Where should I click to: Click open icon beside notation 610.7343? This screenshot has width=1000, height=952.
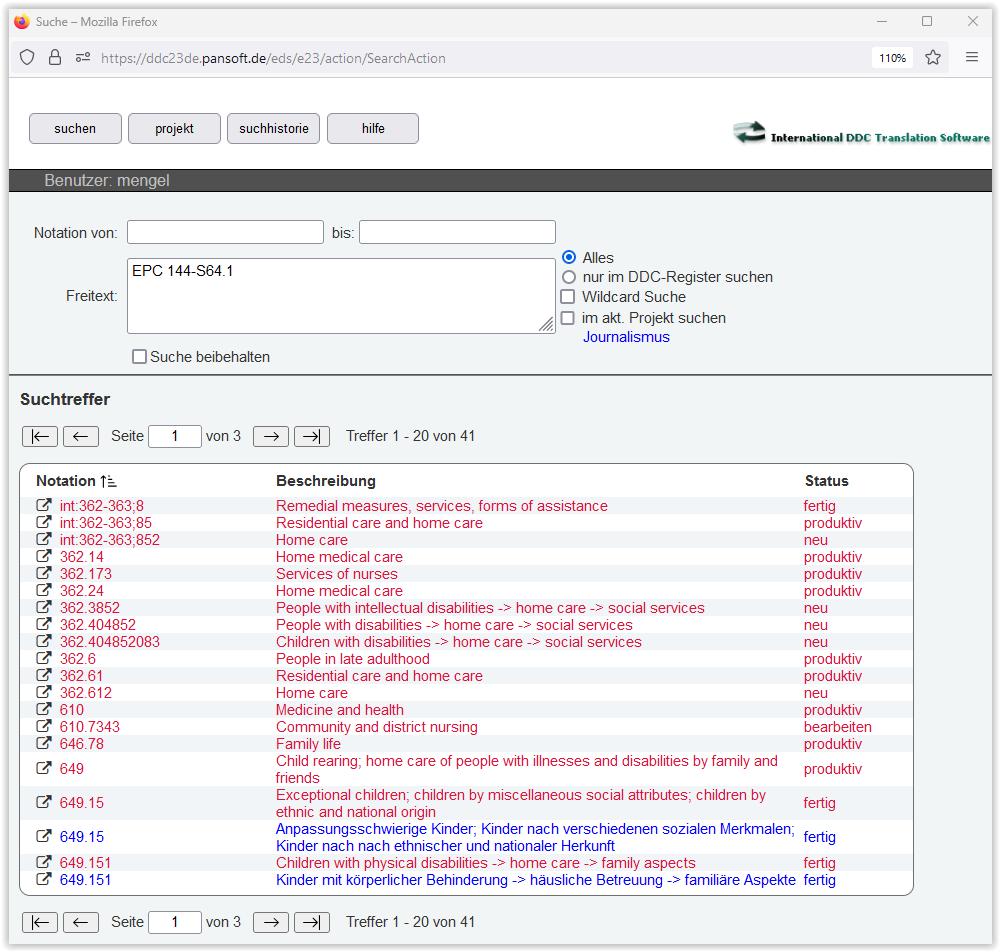pos(44,727)
